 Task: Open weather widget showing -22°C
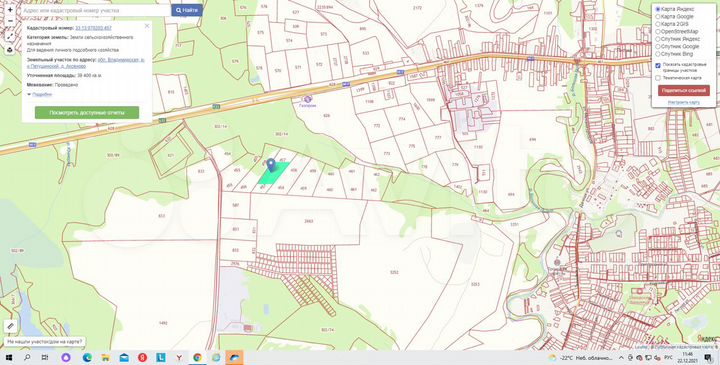[581, 358]
